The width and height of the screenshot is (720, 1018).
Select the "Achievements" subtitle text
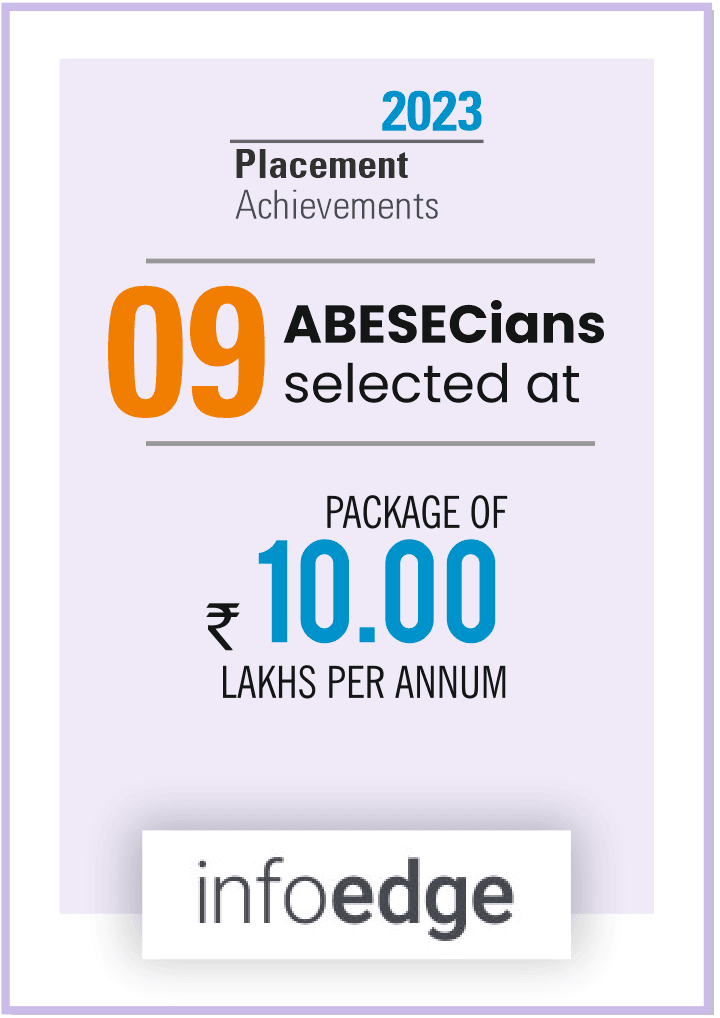(x=337, y=206)
